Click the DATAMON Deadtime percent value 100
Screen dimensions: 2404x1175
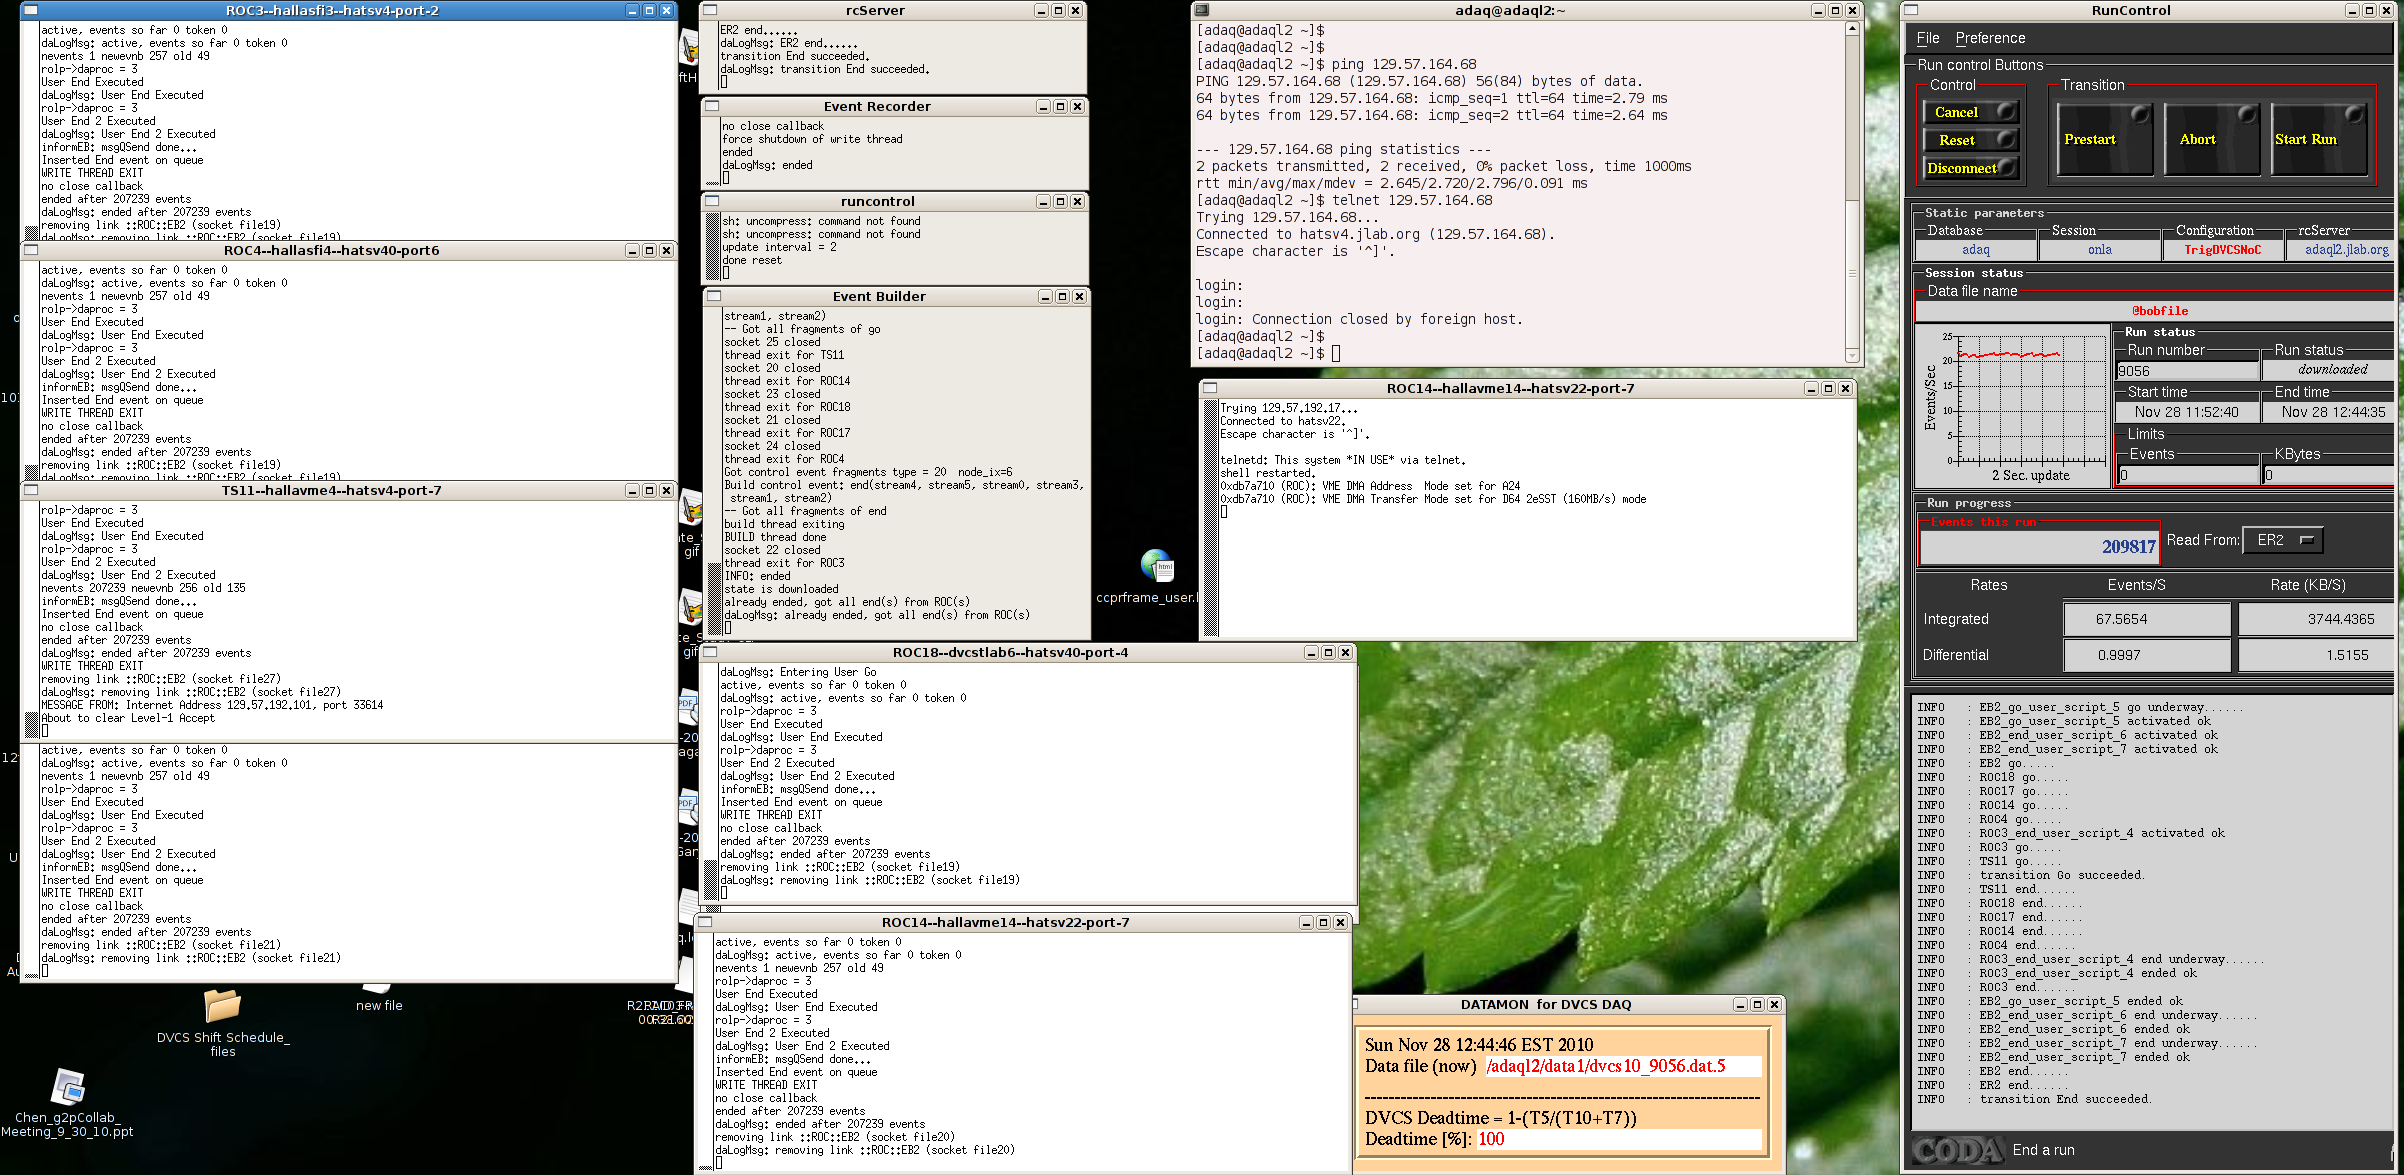point(1618,1139)
